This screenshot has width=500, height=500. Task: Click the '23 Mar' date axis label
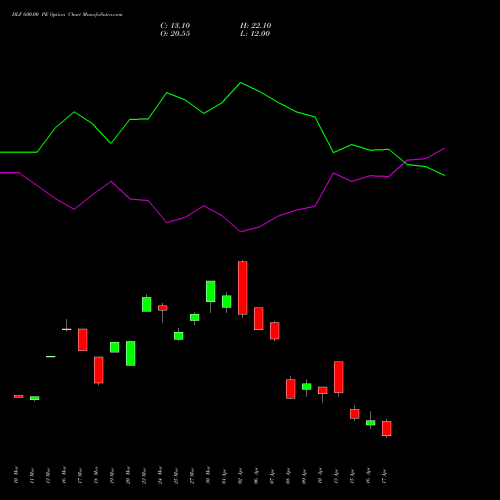(x=144, y=475)
